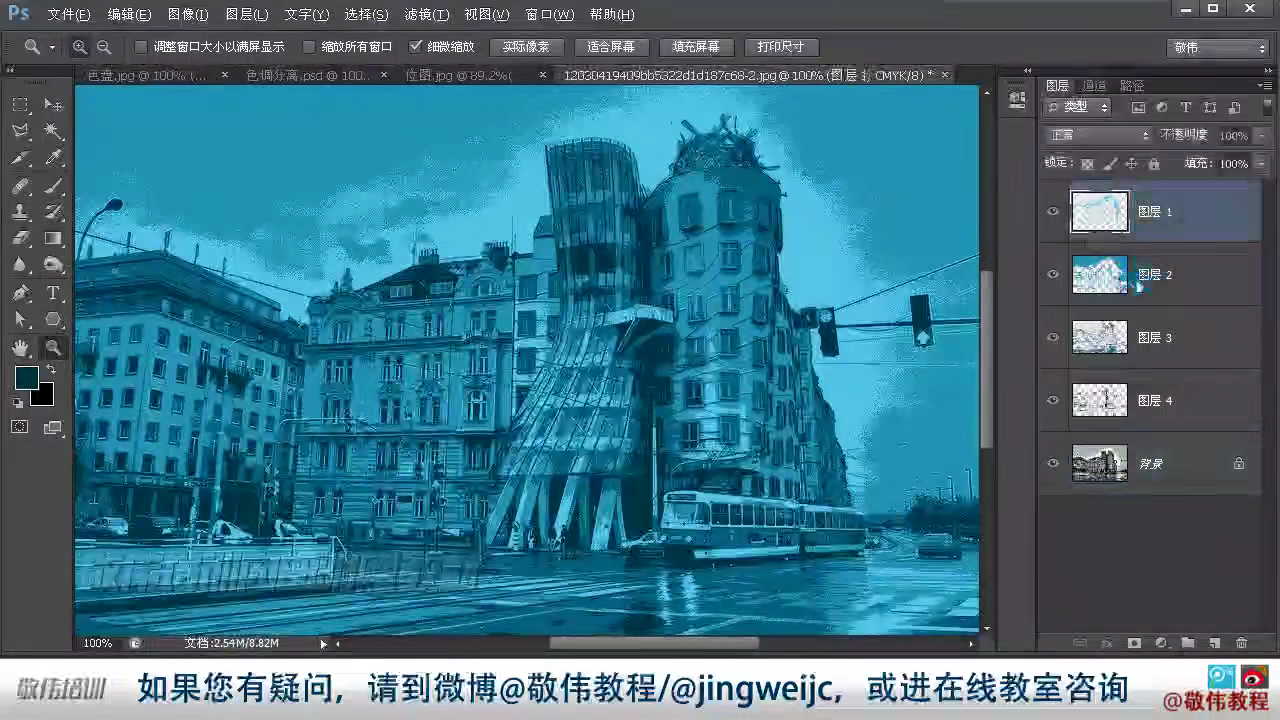Select the Blur tool
Viewport: 1280px width, 720px height.
click(20, 265)
